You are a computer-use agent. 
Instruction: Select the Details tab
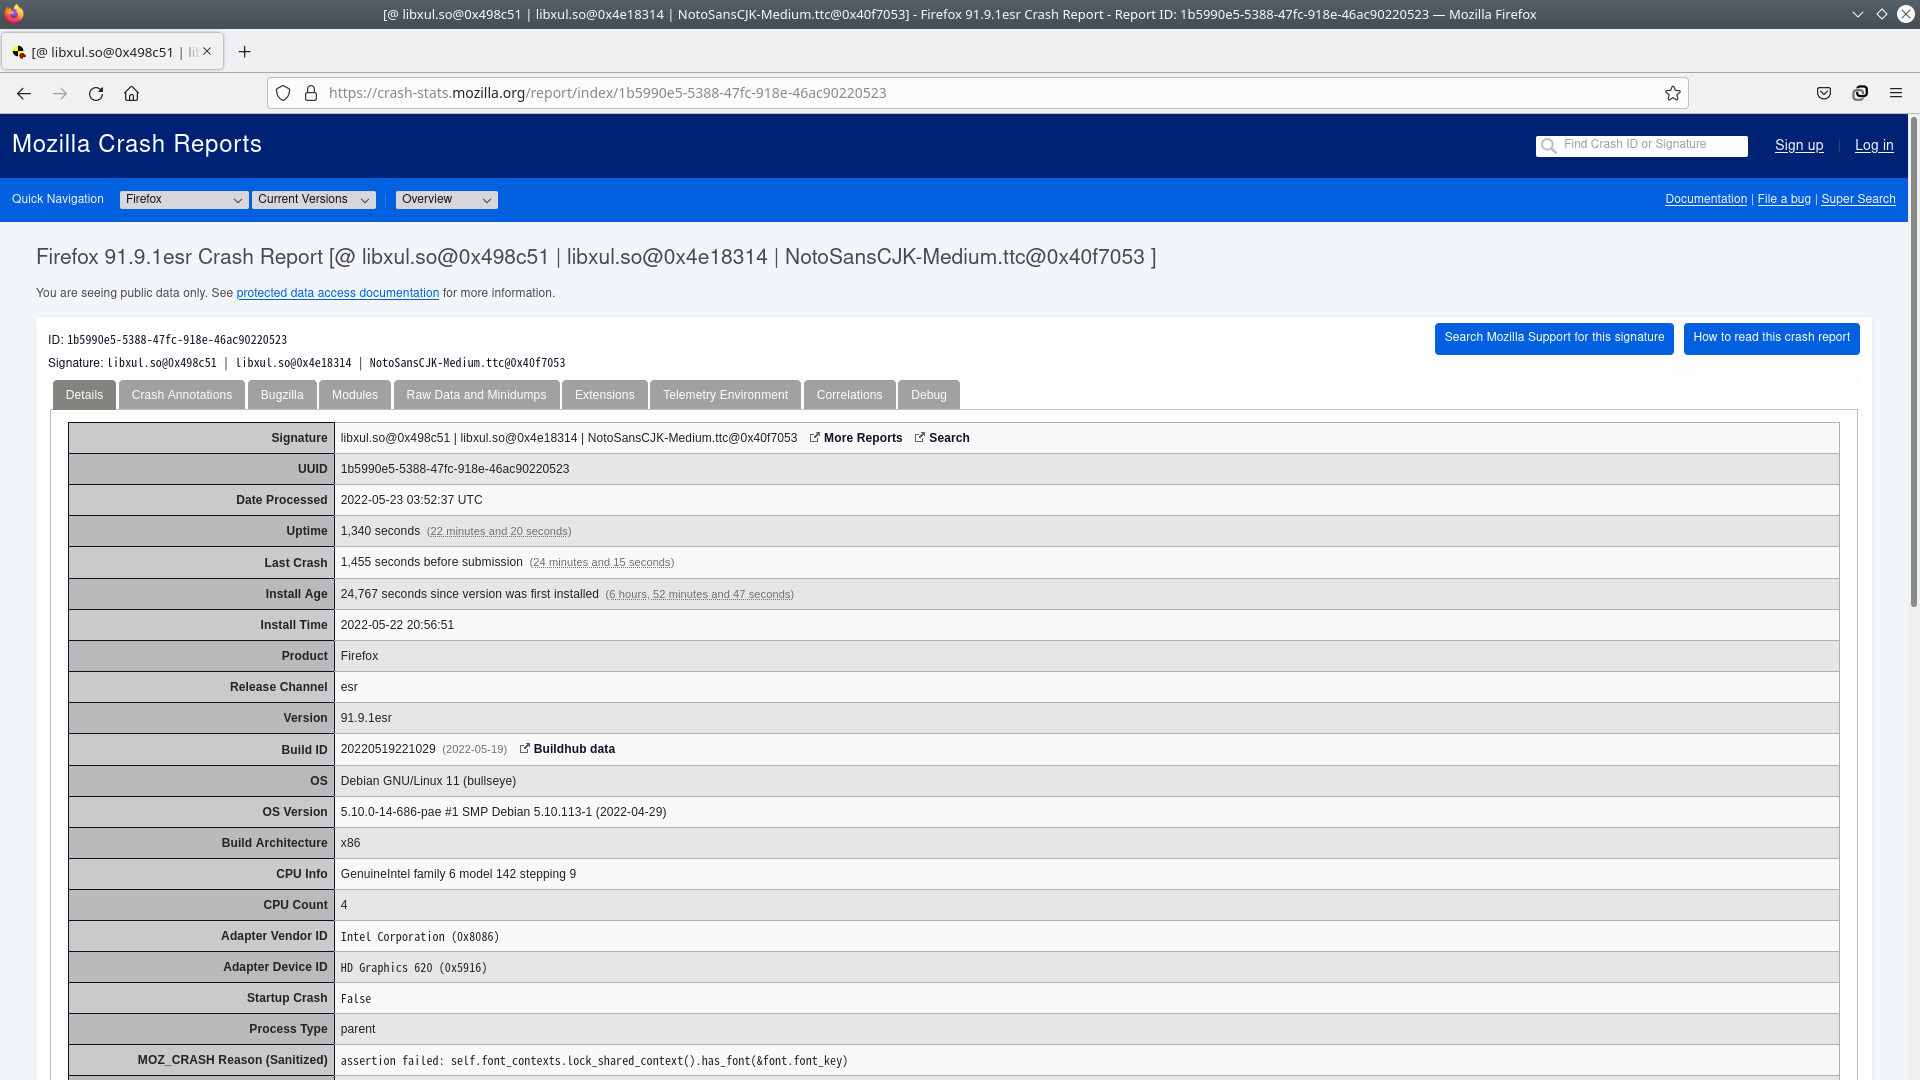tap(84, 395)
